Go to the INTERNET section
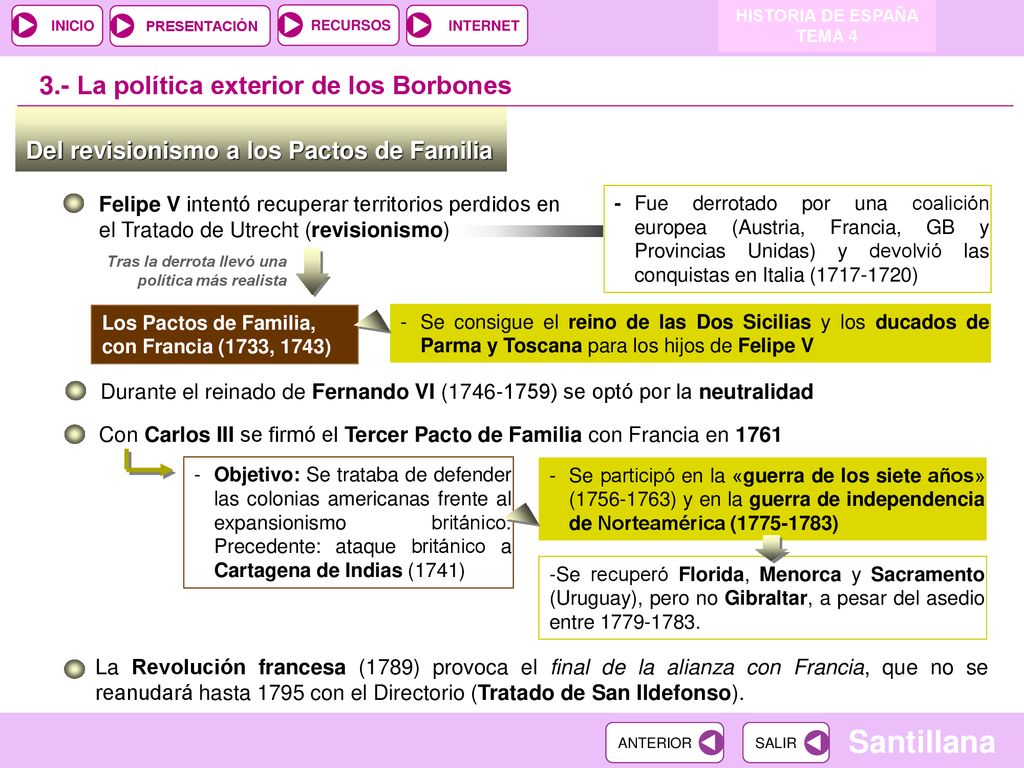1024x768 pixels. (466, 25)
